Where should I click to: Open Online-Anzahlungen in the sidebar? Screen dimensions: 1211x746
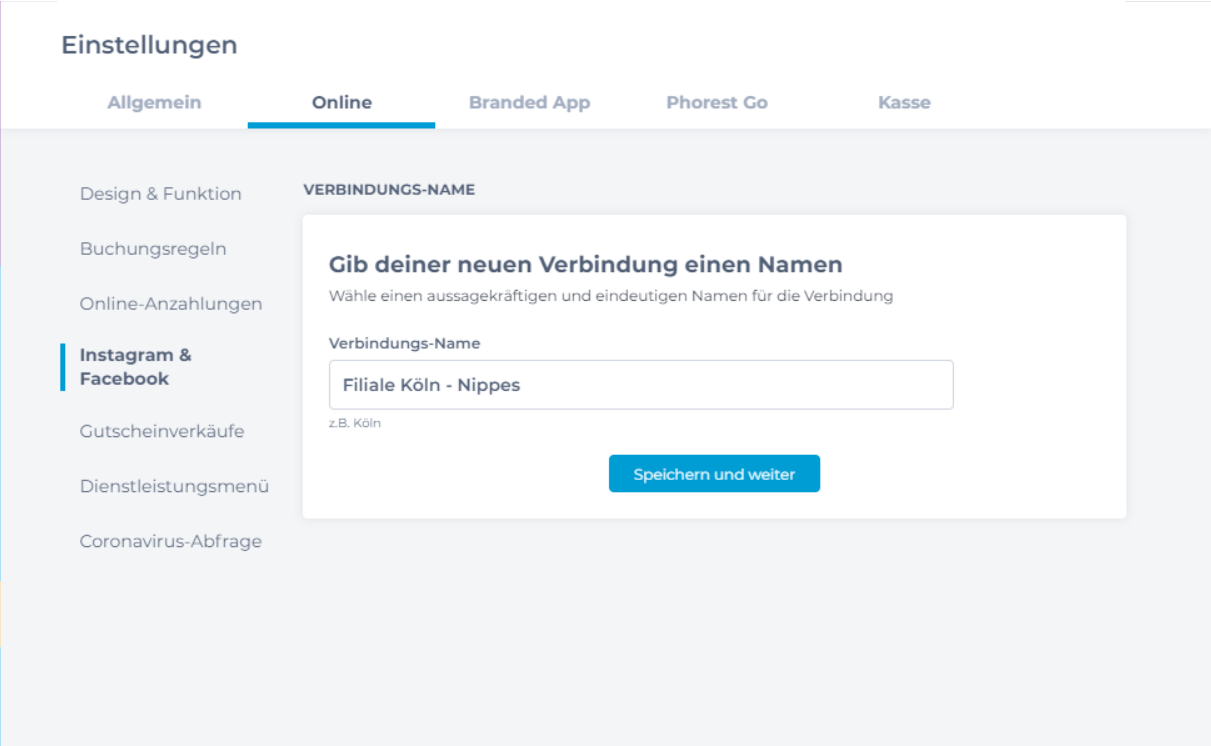click(171, 304)
